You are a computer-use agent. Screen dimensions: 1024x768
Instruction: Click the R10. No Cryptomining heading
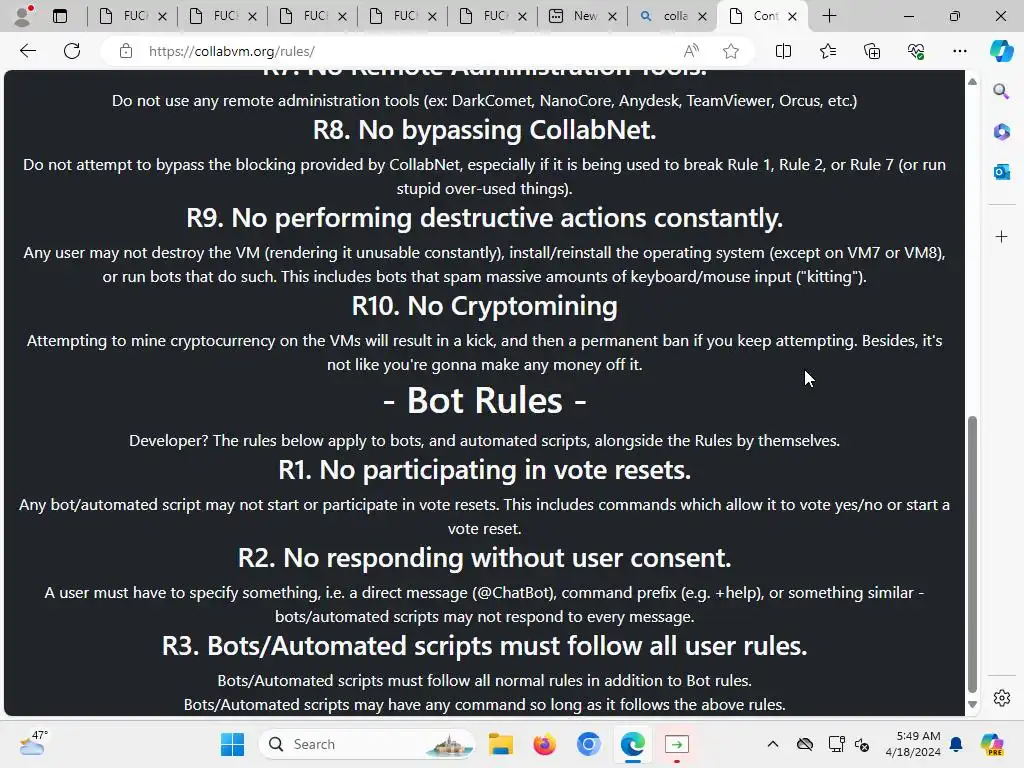click(x=484, y=306)
